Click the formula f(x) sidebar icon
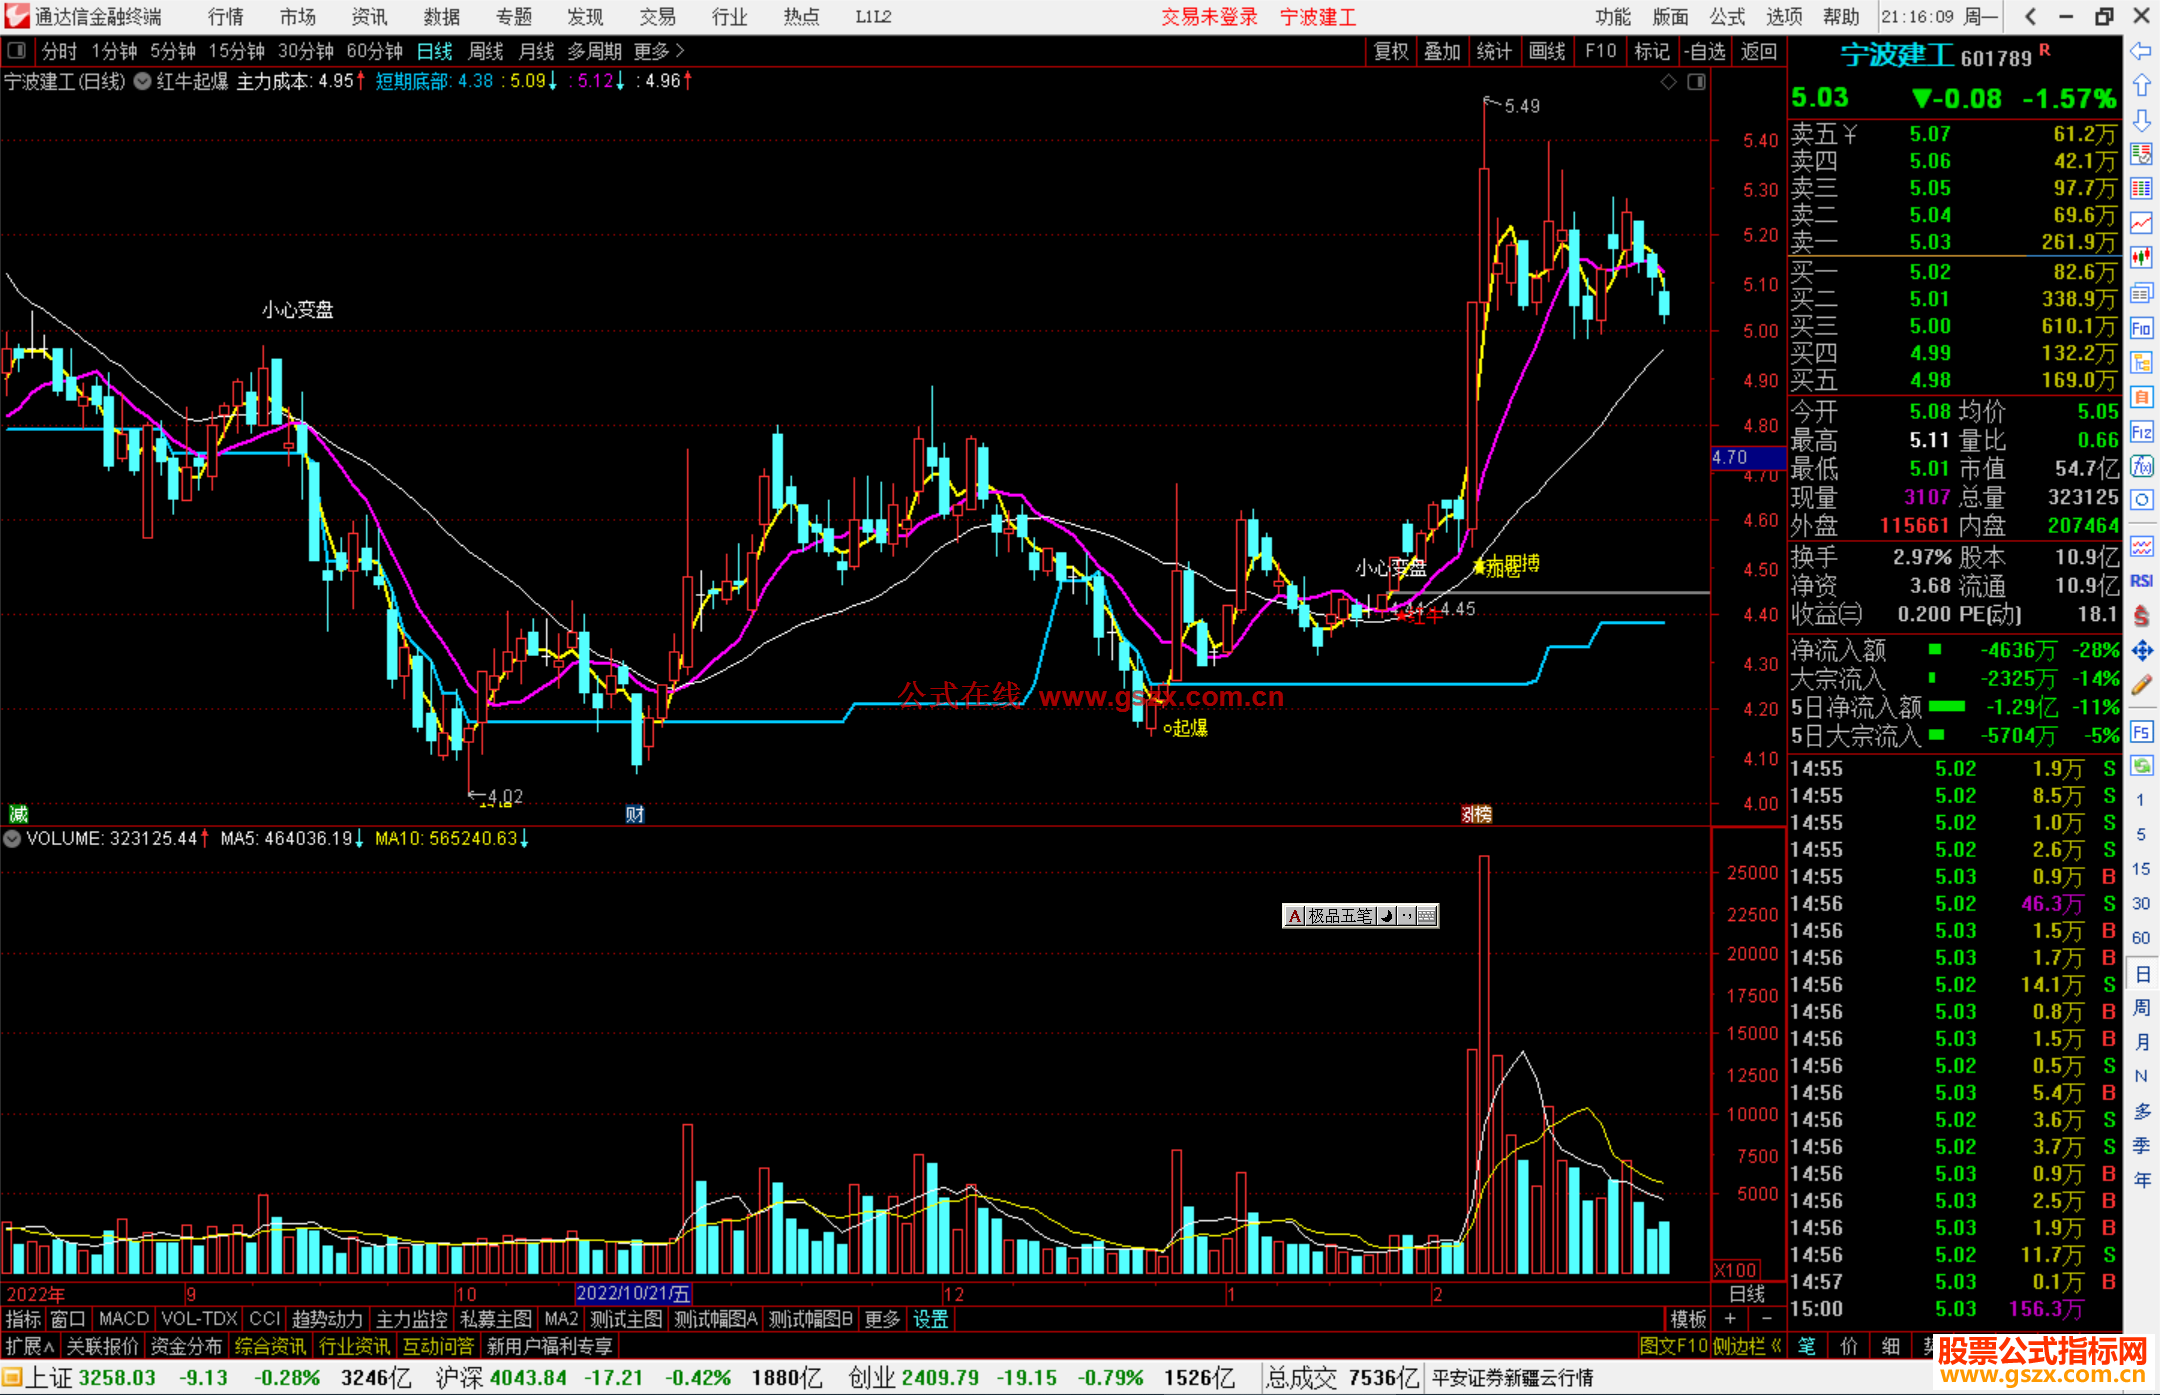Screen dimensions: 2160x1395 pyautogui.click(x=2141, y=466)
